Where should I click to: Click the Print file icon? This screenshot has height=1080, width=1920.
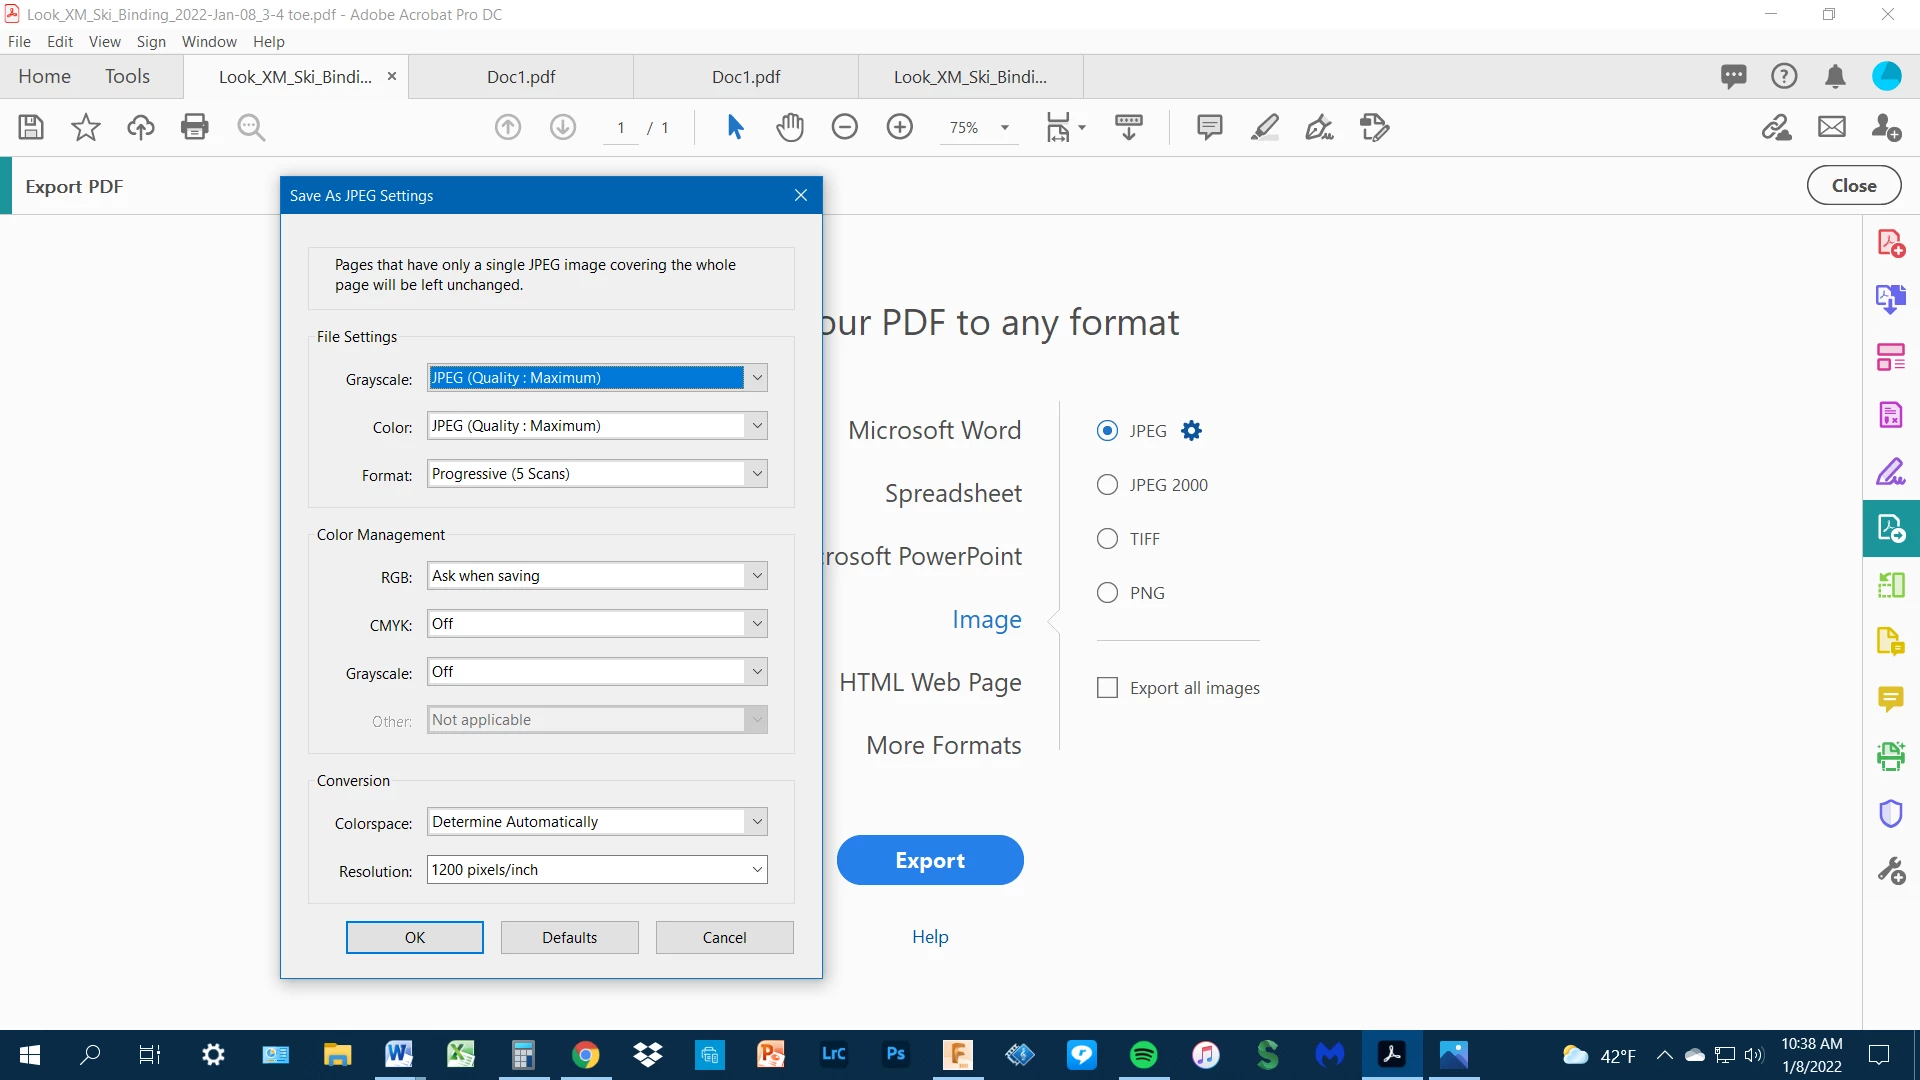[x=195, y=128]
